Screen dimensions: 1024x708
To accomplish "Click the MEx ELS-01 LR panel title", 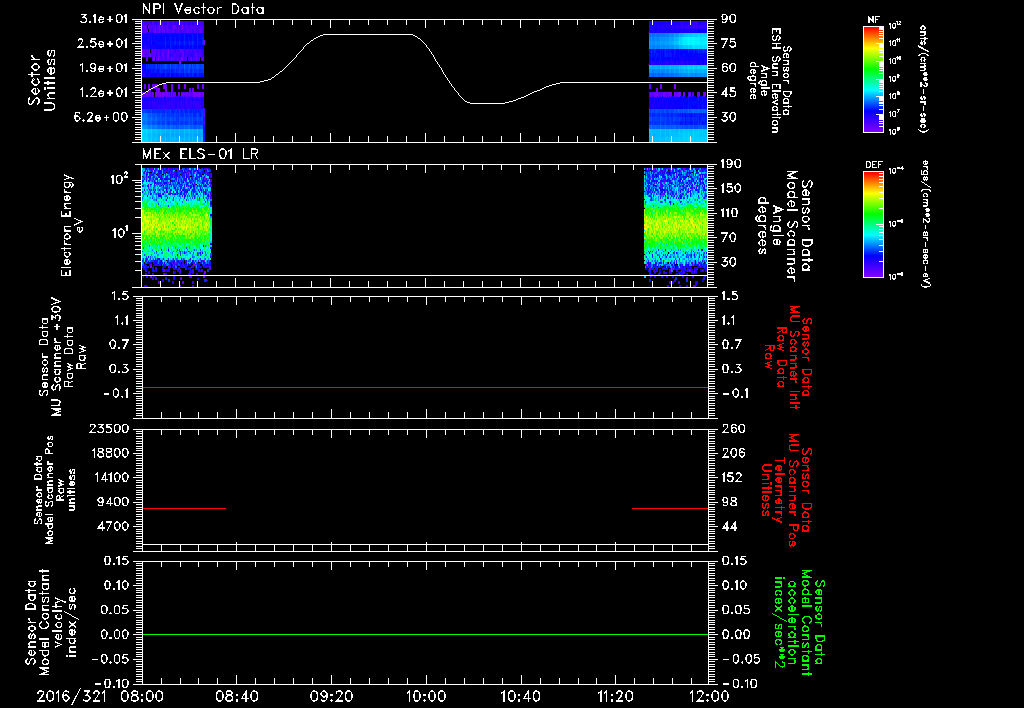I will [x=200, y=154].
